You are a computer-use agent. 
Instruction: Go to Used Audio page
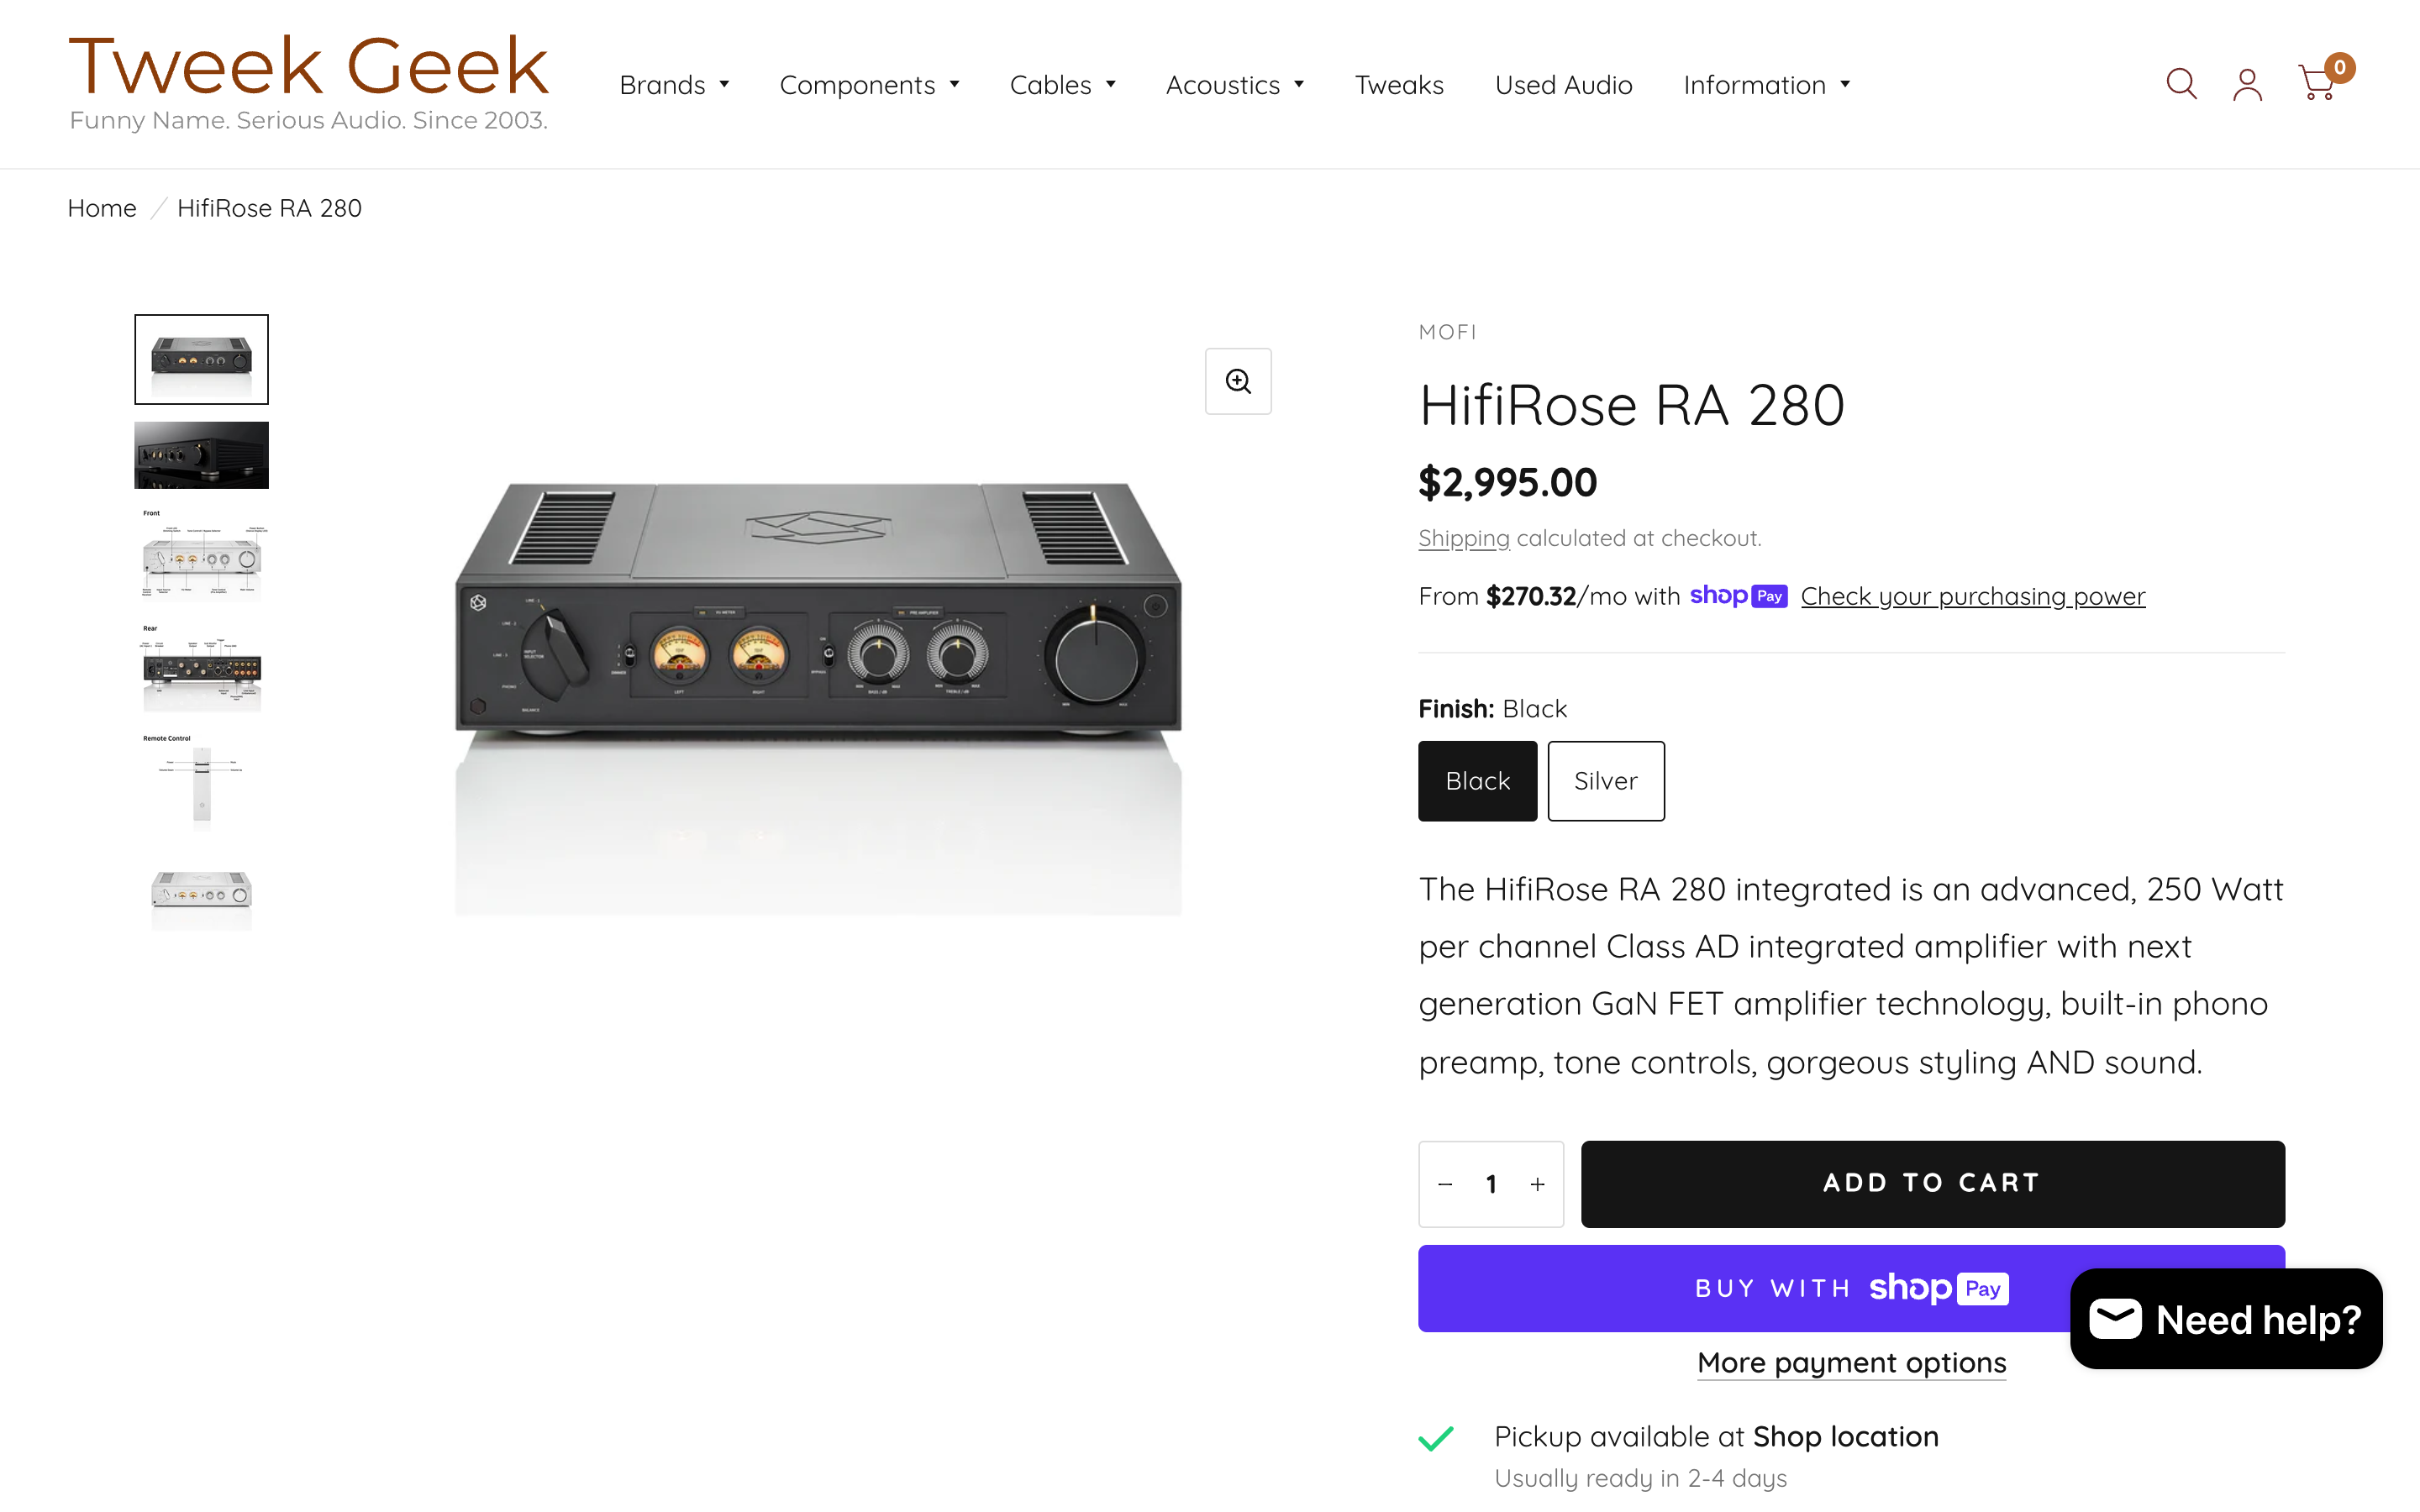pyautogui.click(x=1563, y=85)
